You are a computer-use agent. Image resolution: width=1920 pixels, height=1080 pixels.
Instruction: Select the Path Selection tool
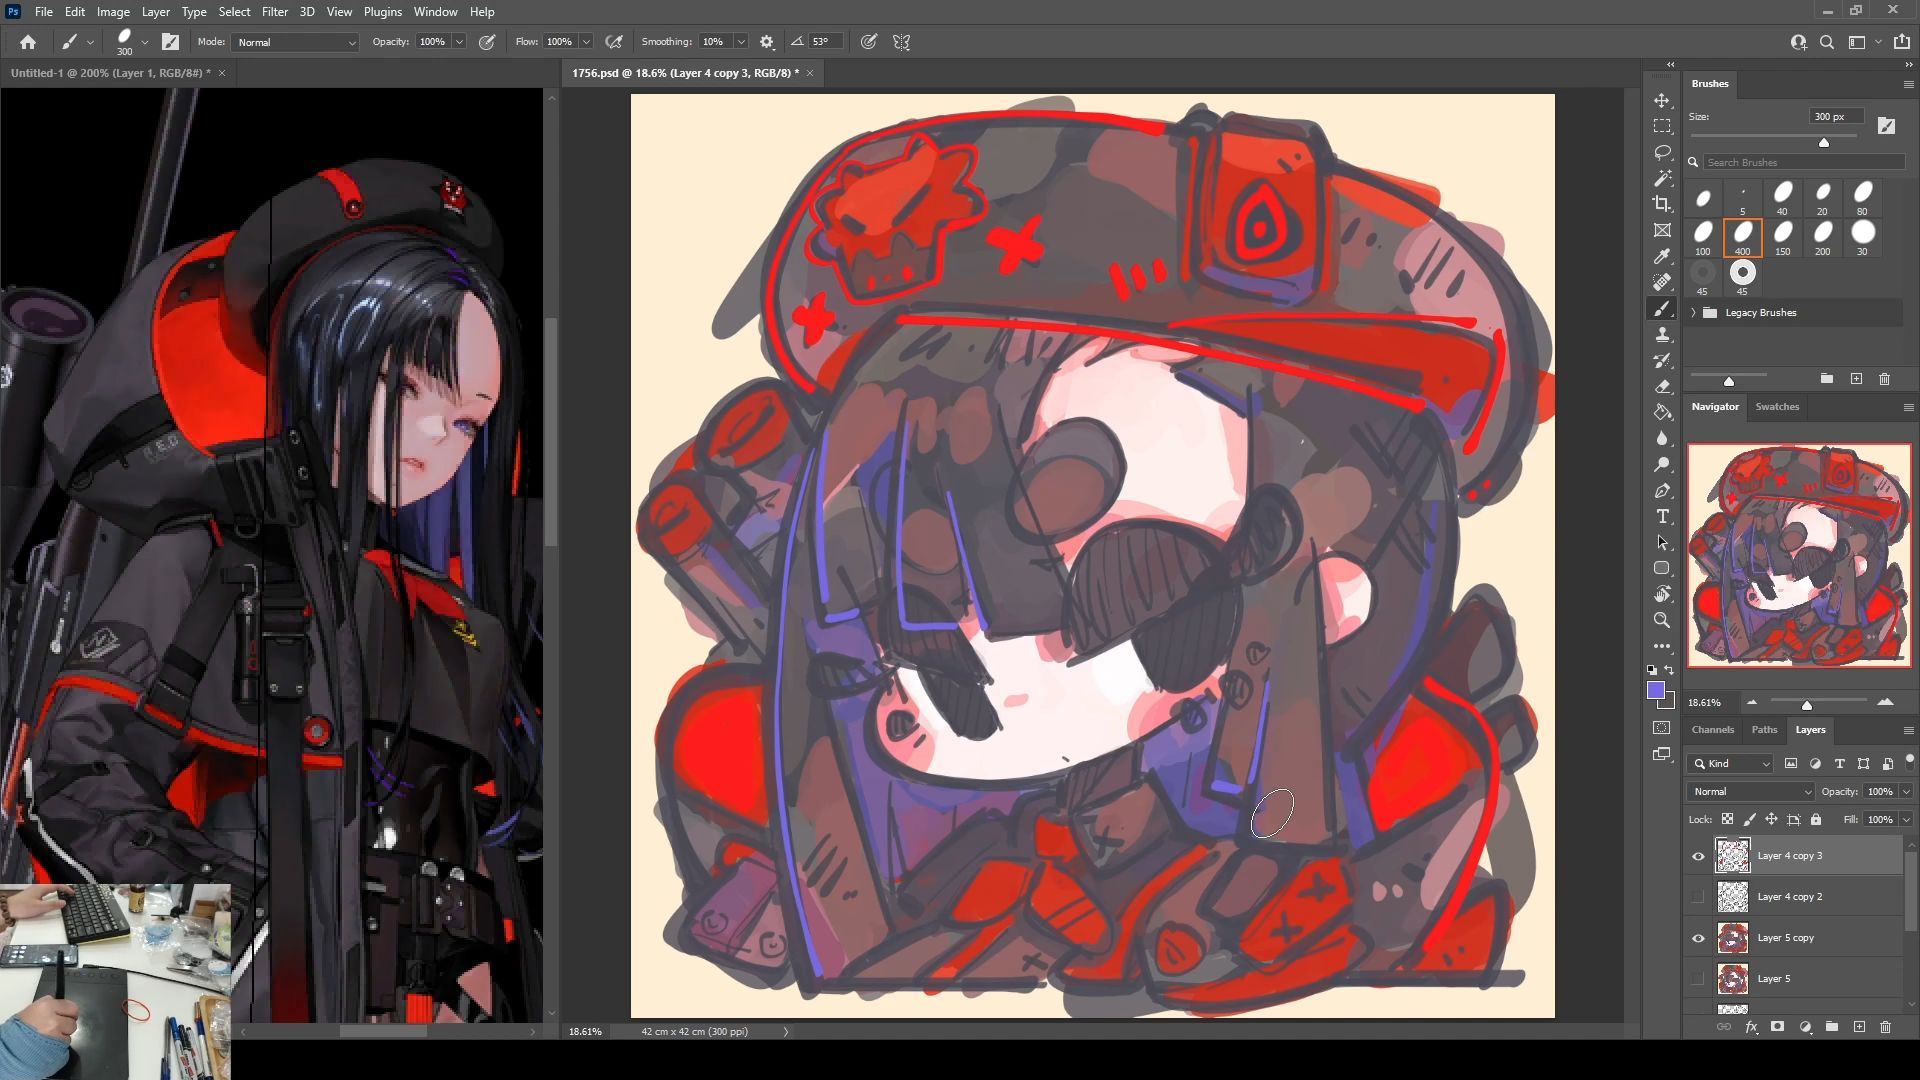coord(1662,543)
